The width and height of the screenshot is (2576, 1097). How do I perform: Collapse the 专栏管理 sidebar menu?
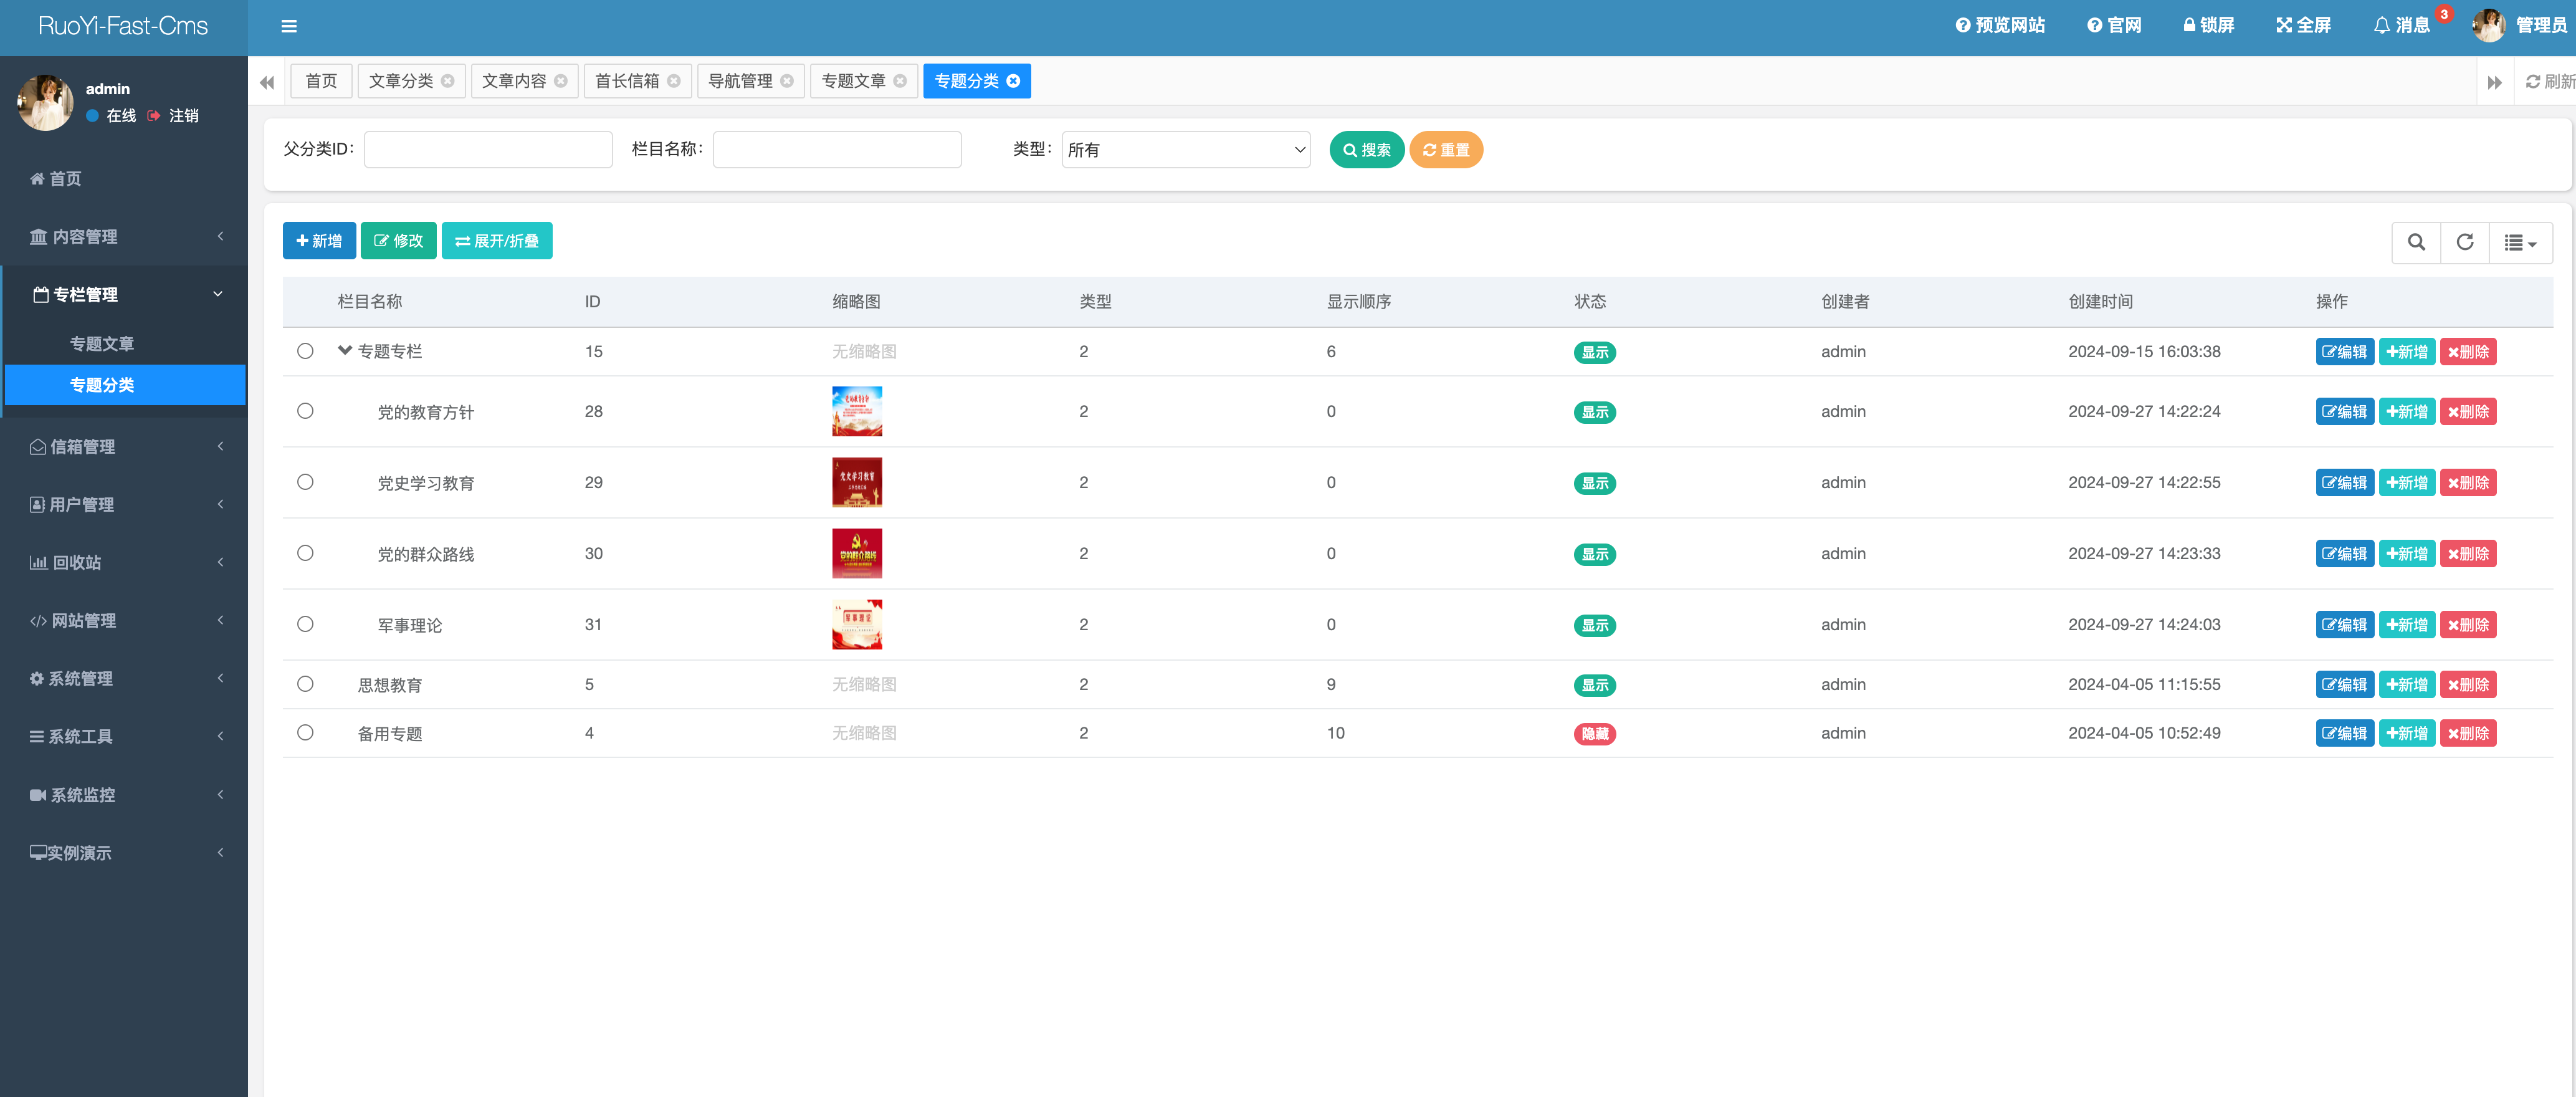point(124,295)
